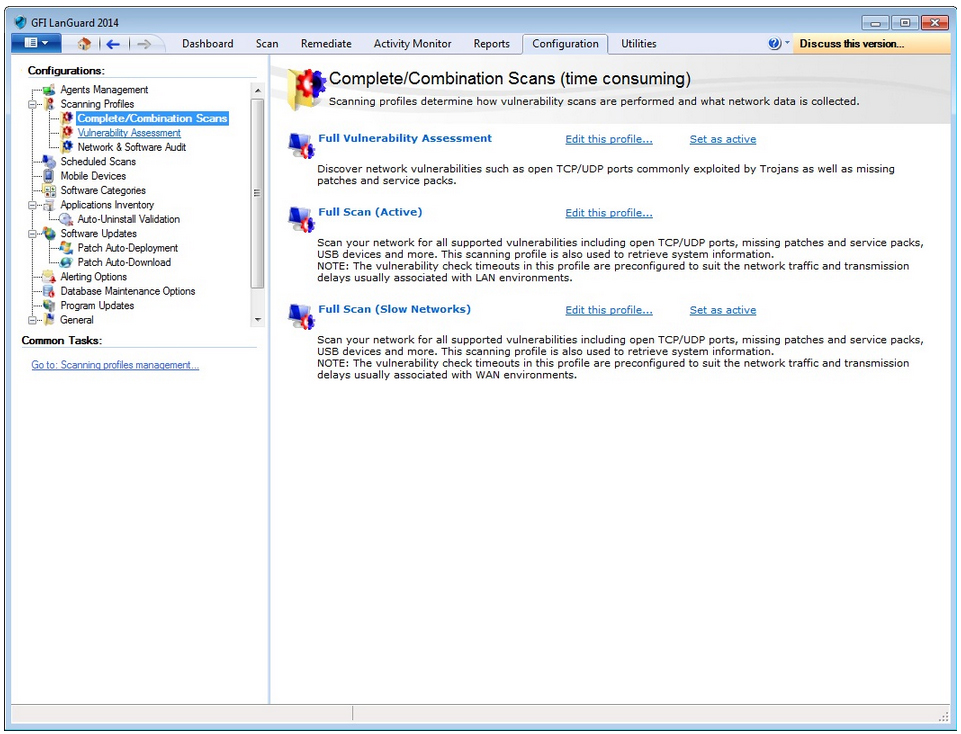
Task: Click the Applications Inventory icon
Action: point(49,205)
